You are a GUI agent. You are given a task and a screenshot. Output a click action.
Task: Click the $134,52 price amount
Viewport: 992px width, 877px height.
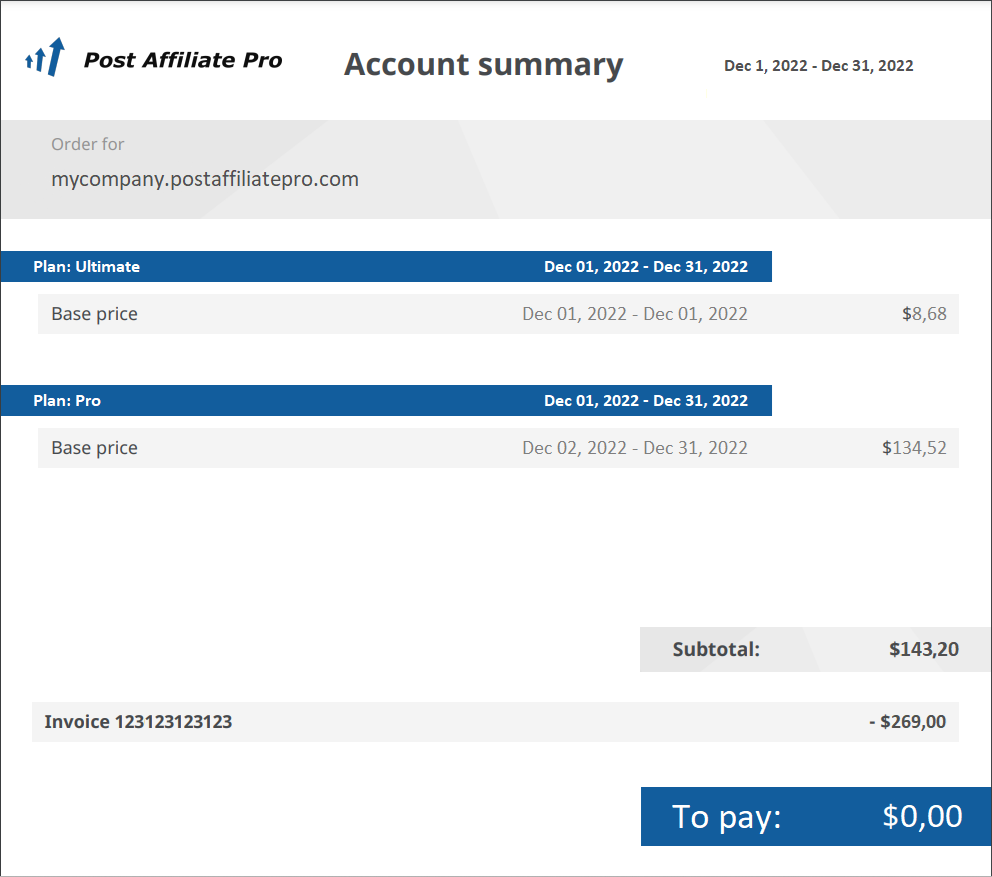pyautogui.click(x=914, y=448)
